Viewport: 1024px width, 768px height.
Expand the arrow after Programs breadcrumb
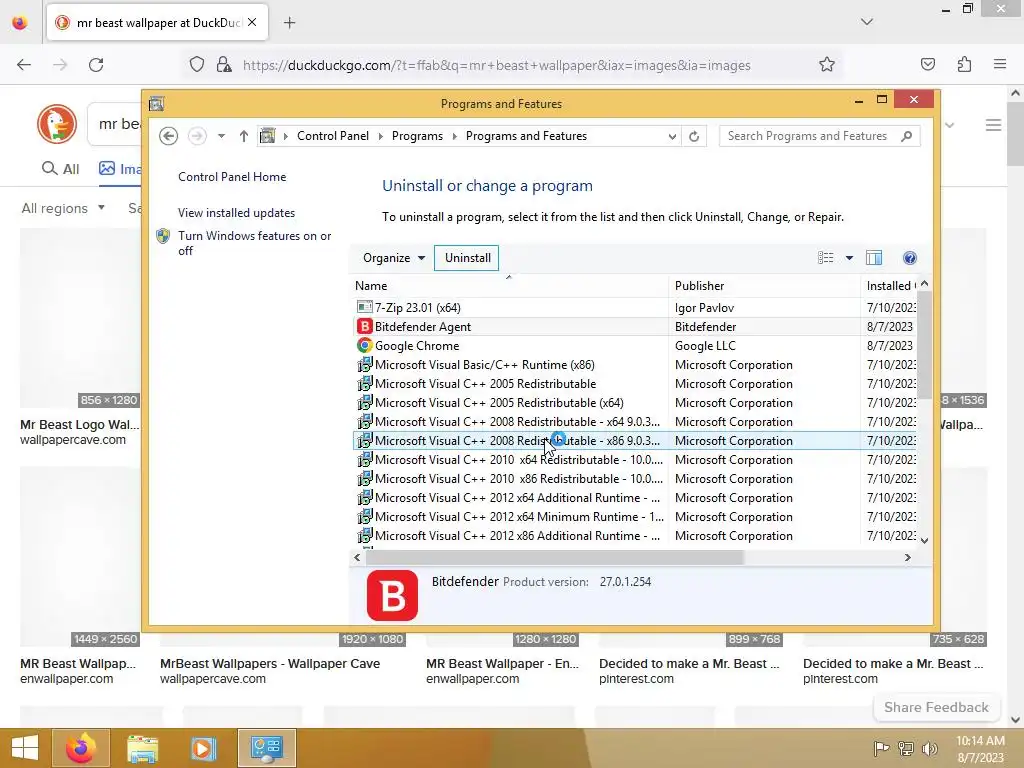(455, 136)
